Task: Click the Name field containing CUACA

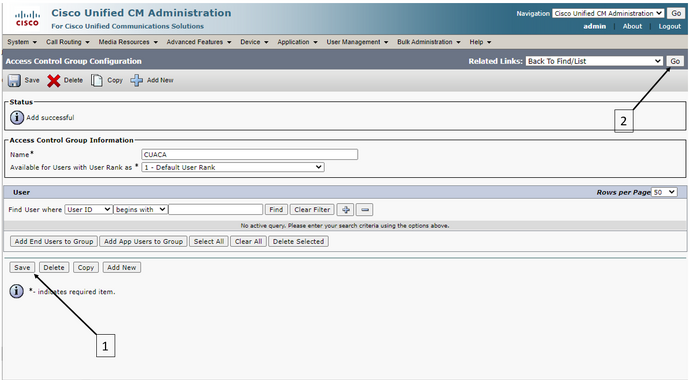Action: [x=250, y=154]
